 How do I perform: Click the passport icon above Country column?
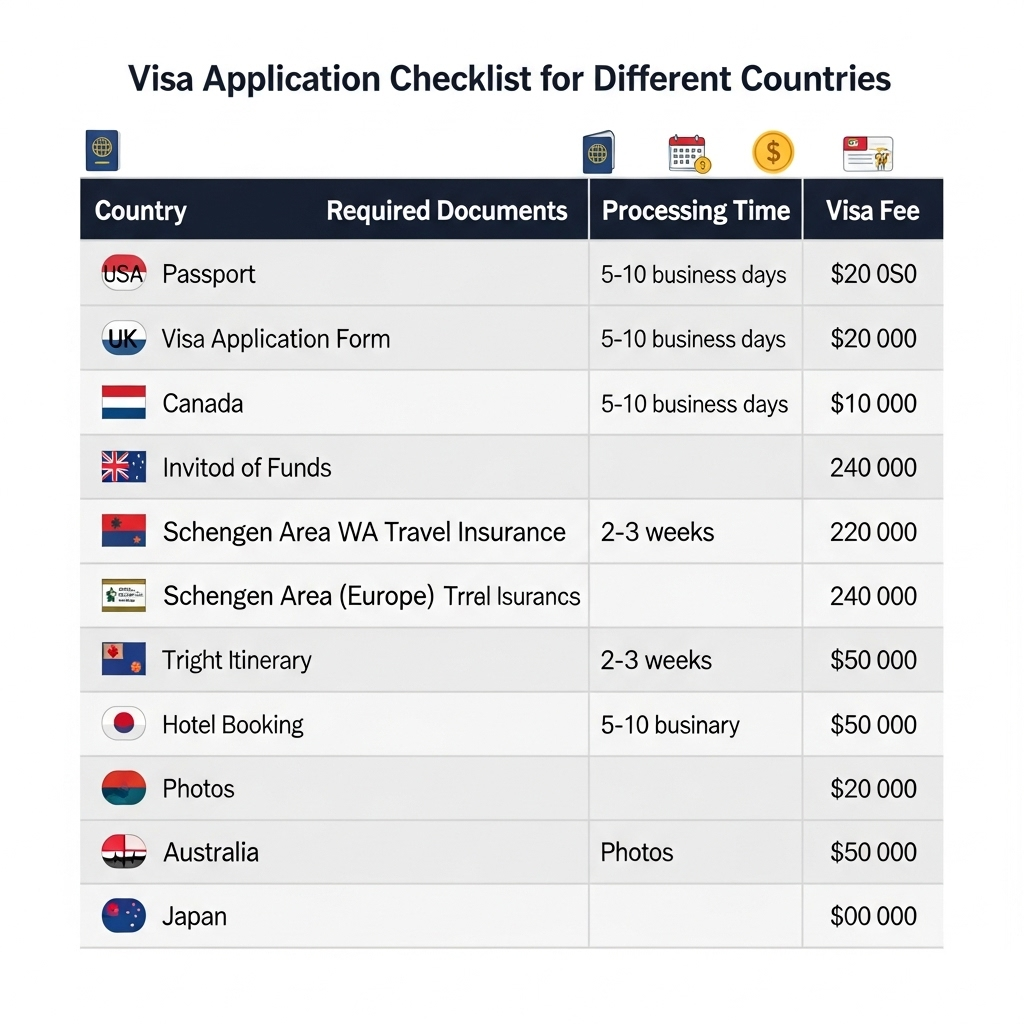pos(102,151)
